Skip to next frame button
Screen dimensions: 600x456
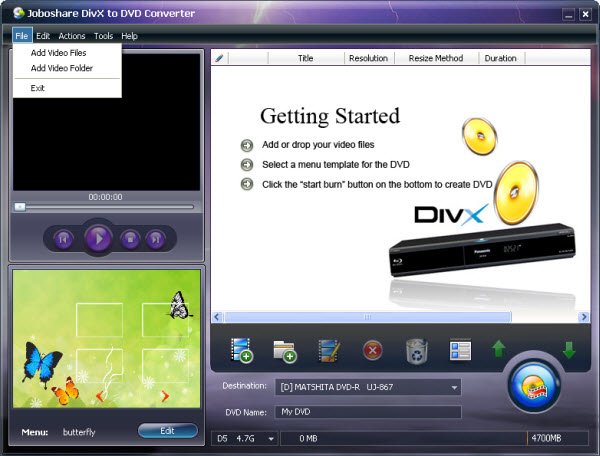click(156, 239)
